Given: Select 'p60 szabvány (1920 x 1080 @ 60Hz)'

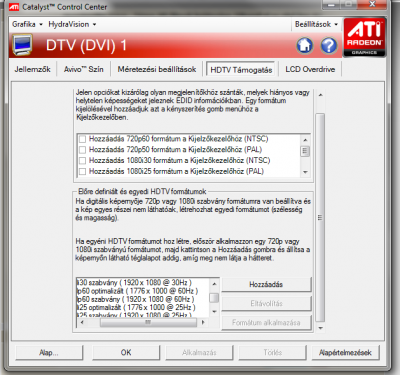Looking at the screenshot, I should 136,299.
